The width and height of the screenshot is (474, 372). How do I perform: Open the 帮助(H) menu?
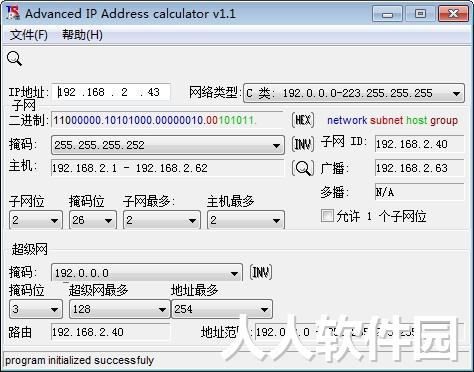[82, 35]
